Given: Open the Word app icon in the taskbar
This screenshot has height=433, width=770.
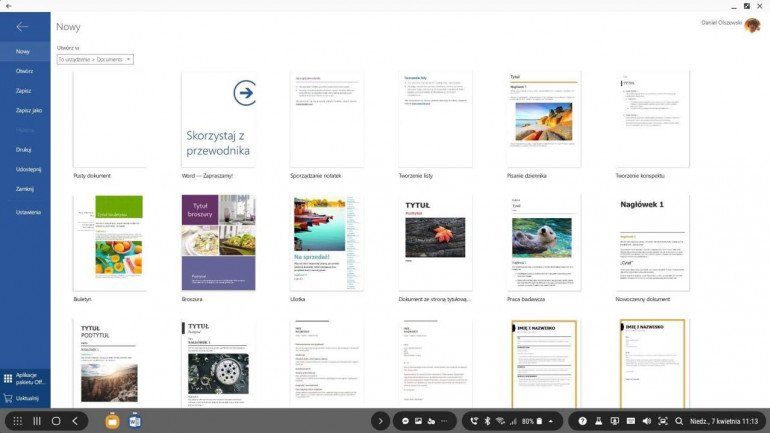Looking at the screenshot, I should click(x=135, y=421).
